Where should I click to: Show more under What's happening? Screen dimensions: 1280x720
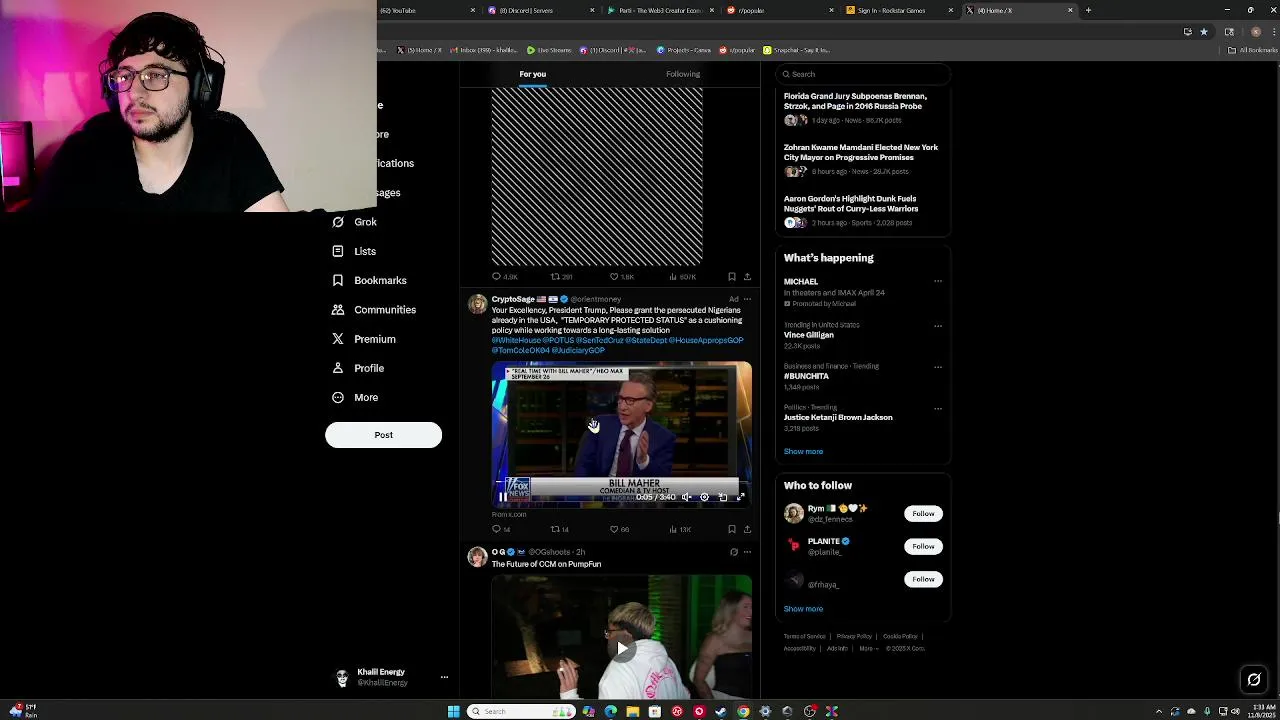[803, 451]
